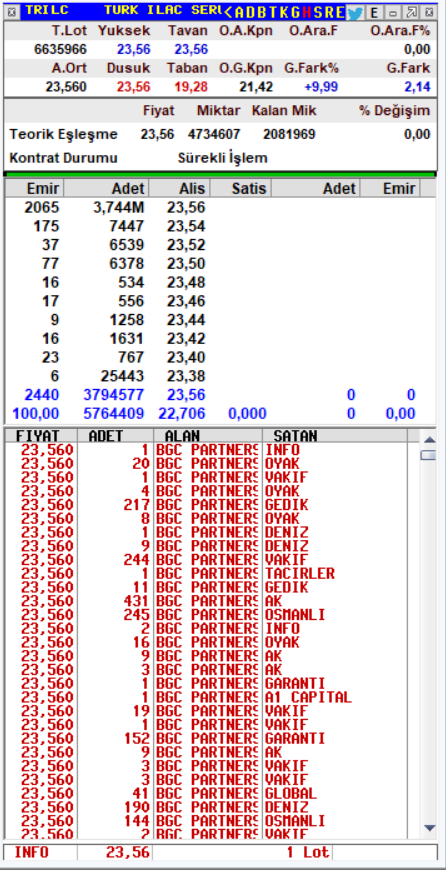Click the 'FIYAT' column header in trades
Screen dimensions: 446x870
pyautogui.click(x=40, y=436)
